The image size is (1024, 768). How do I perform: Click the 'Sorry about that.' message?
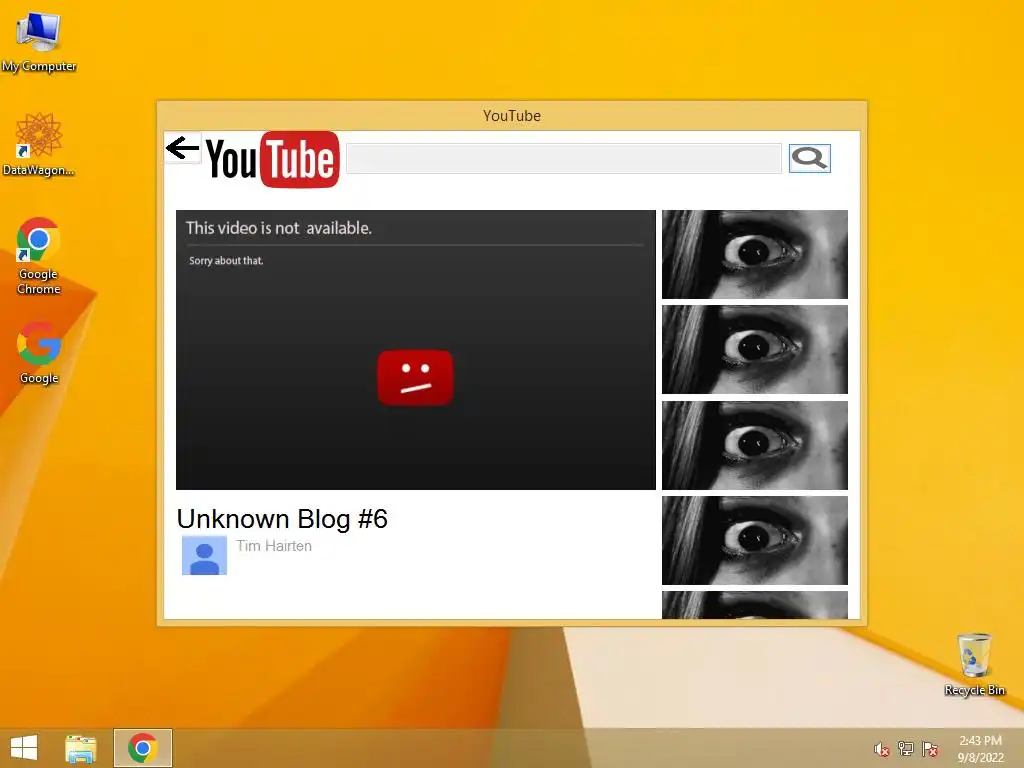tap(226, 261)
